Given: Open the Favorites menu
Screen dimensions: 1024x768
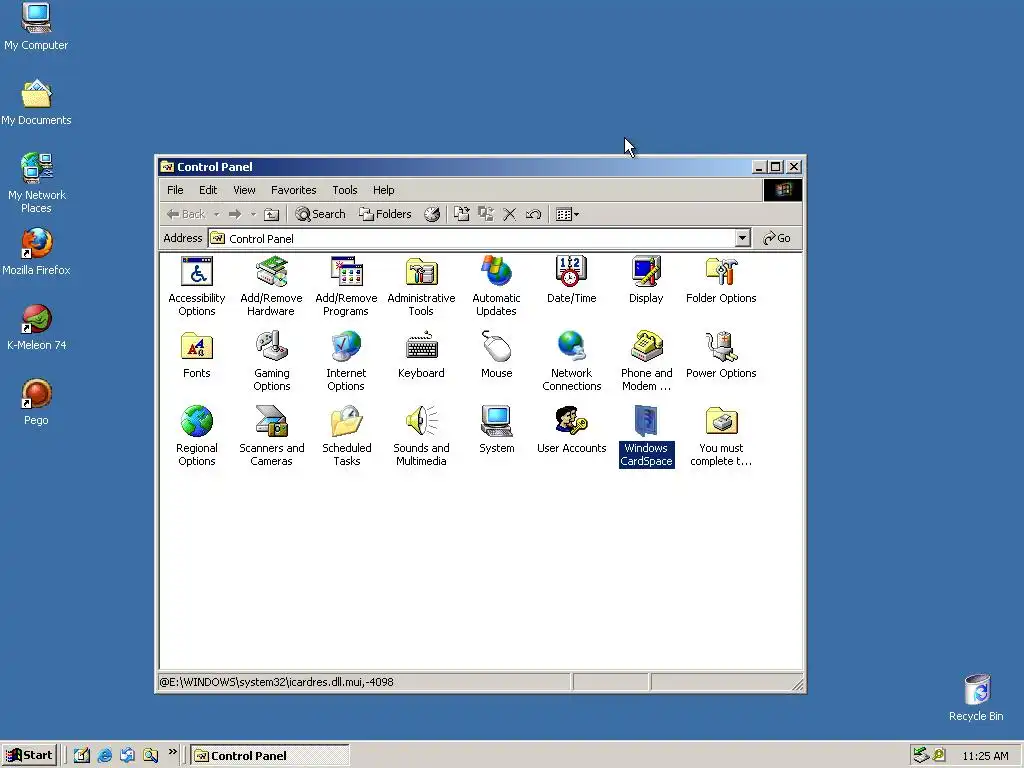Looking at the screenshot, I should point(293,190).
